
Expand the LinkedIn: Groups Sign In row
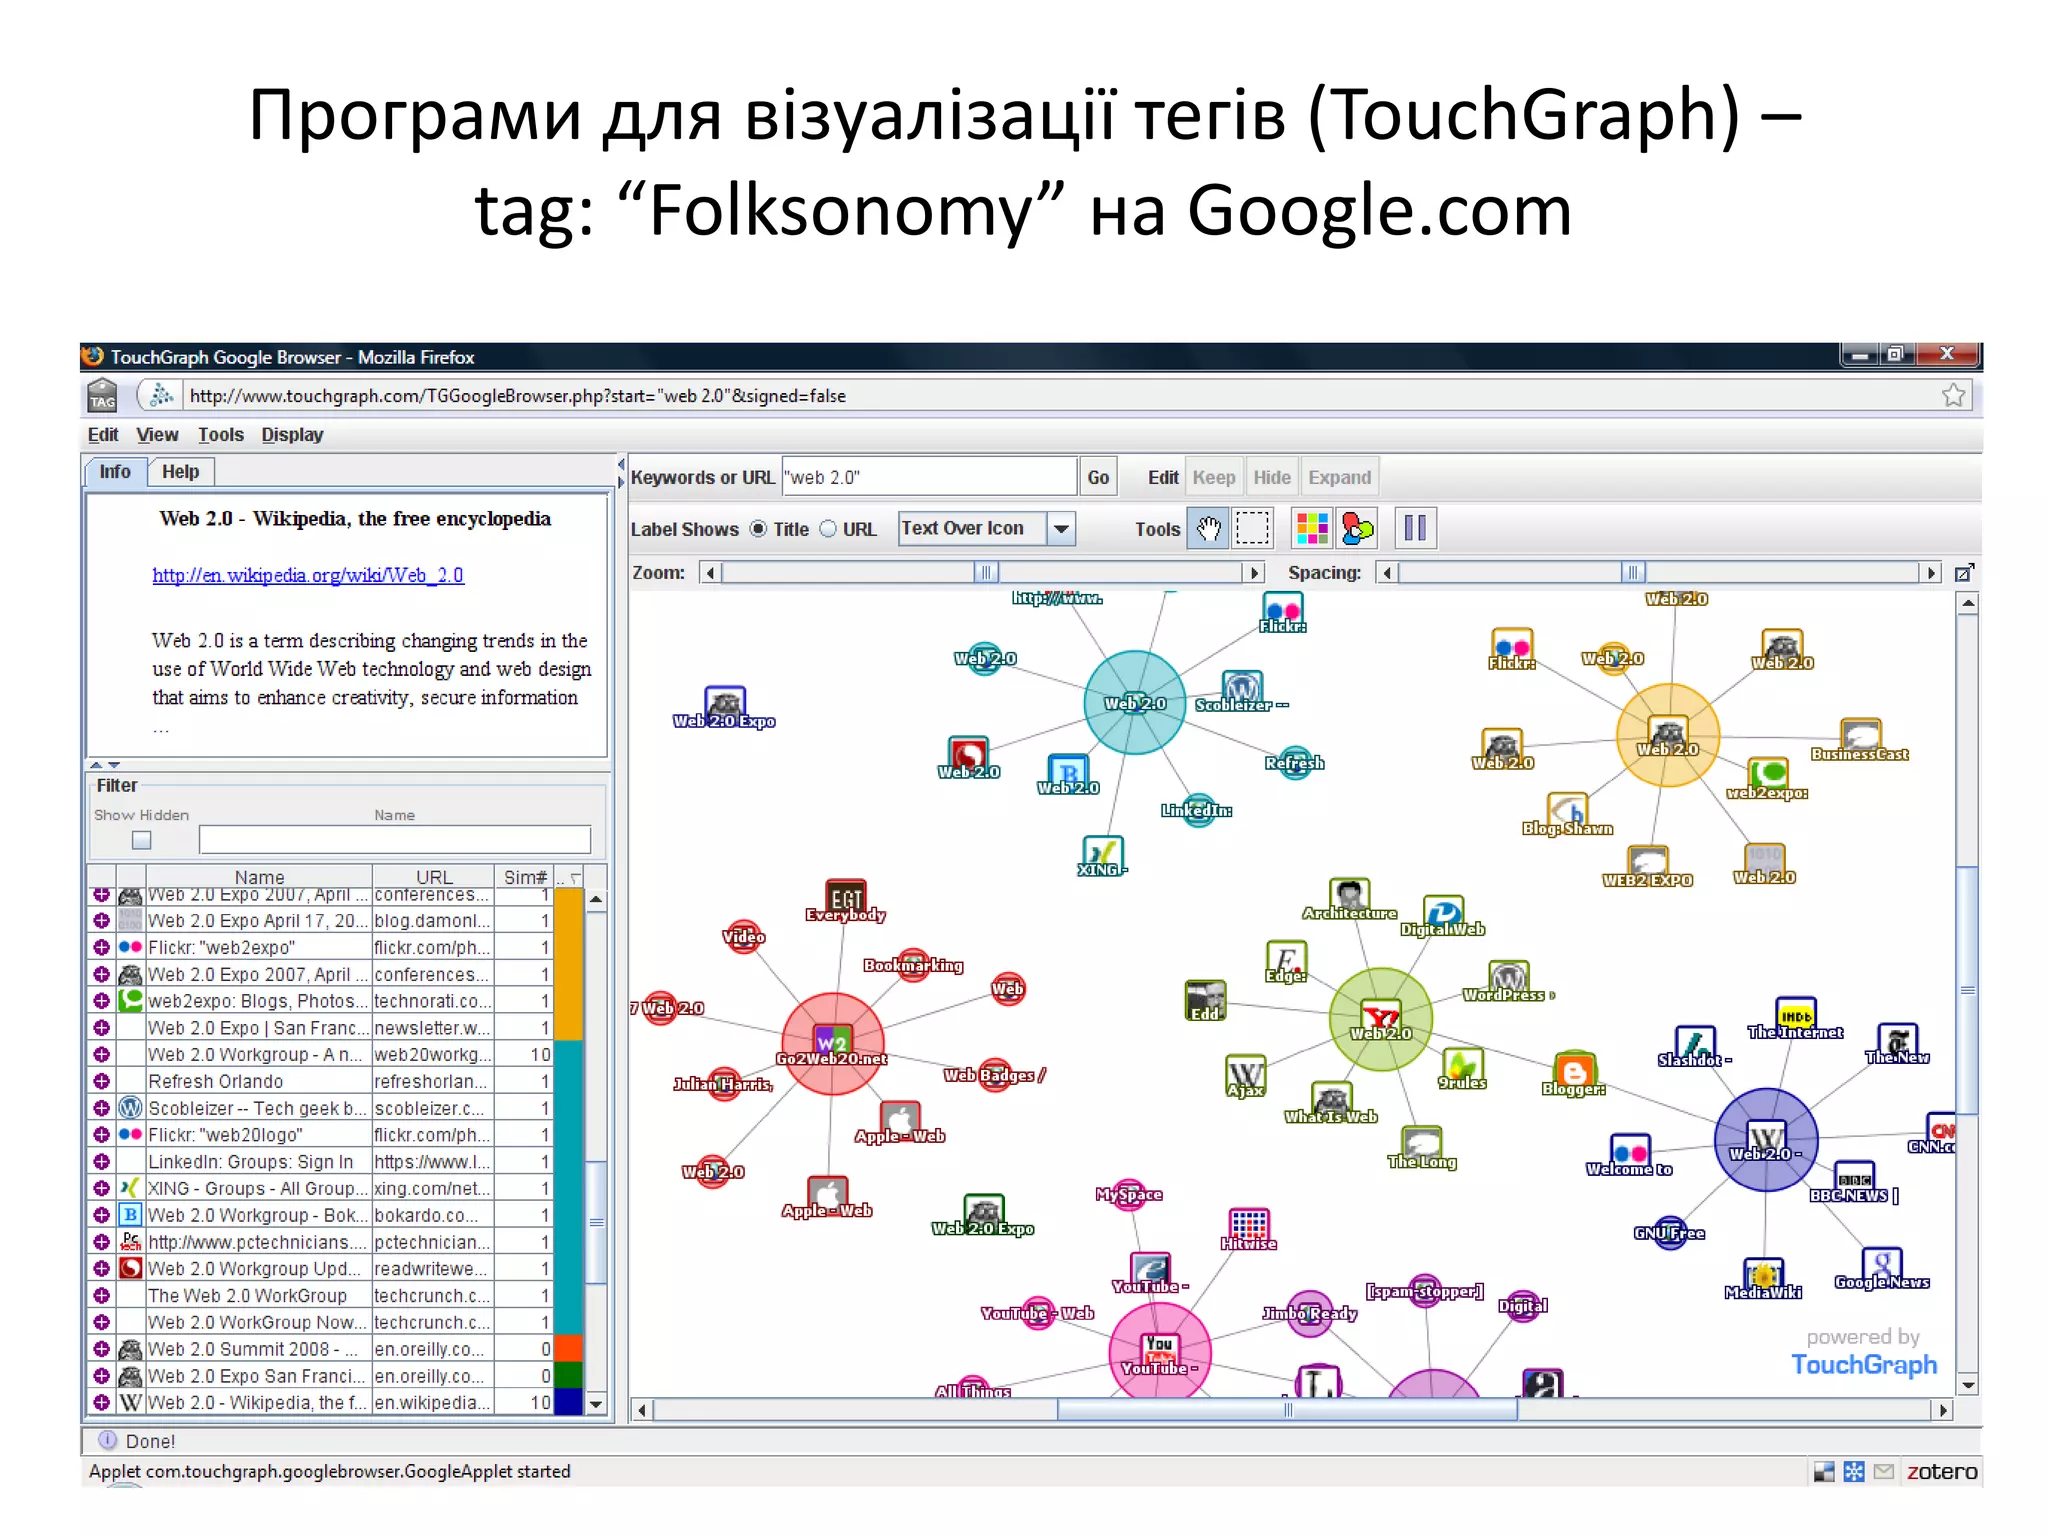pos(101,1162)
